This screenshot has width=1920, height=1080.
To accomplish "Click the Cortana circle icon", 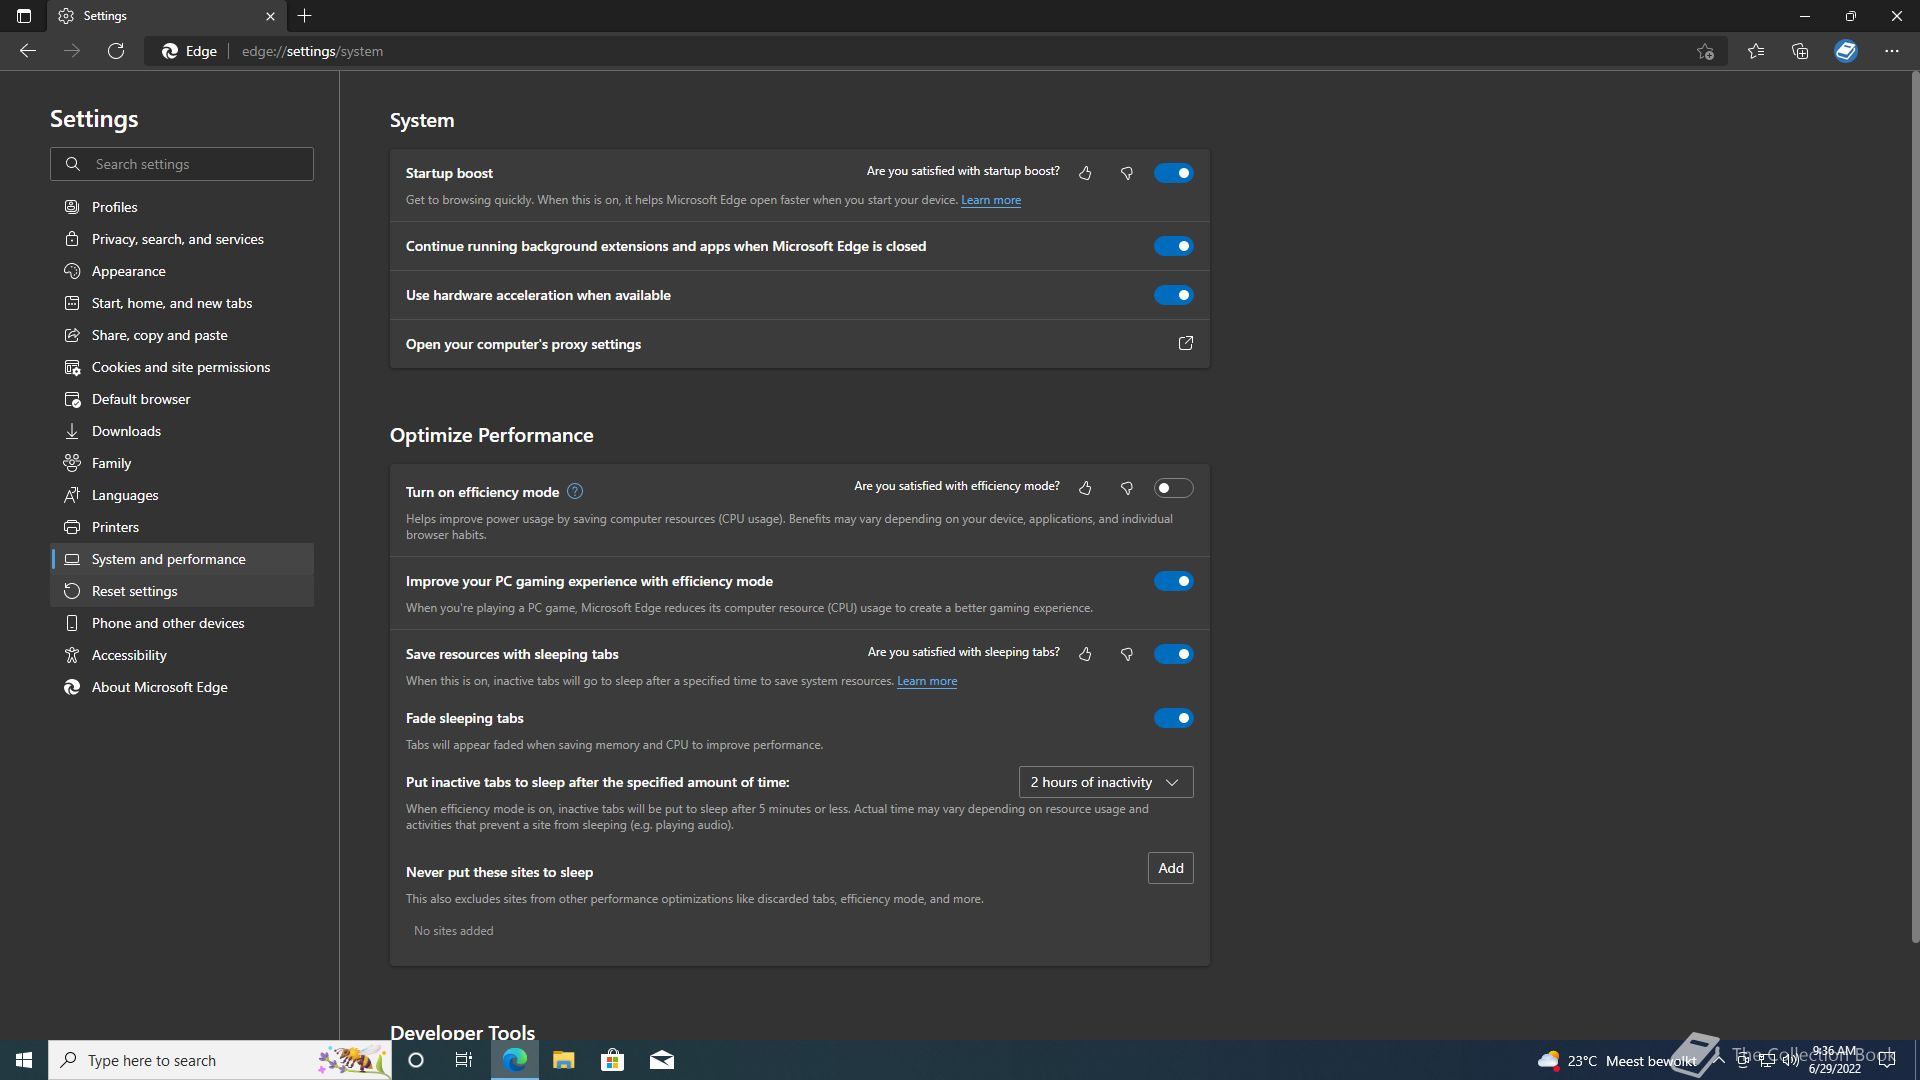I will (x=416, y=1060).
